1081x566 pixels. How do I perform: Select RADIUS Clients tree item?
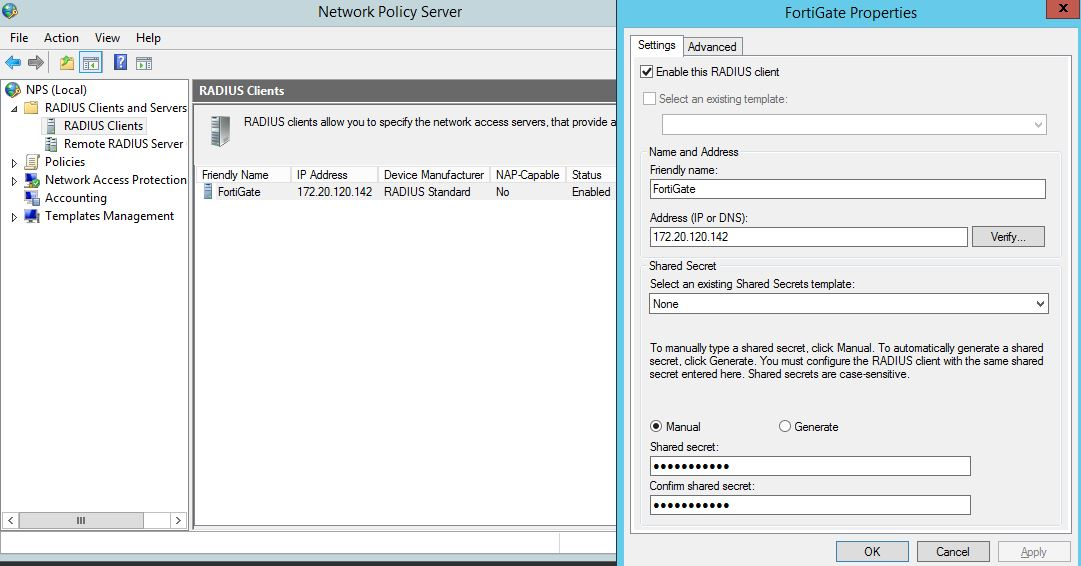tap(103, 125)
